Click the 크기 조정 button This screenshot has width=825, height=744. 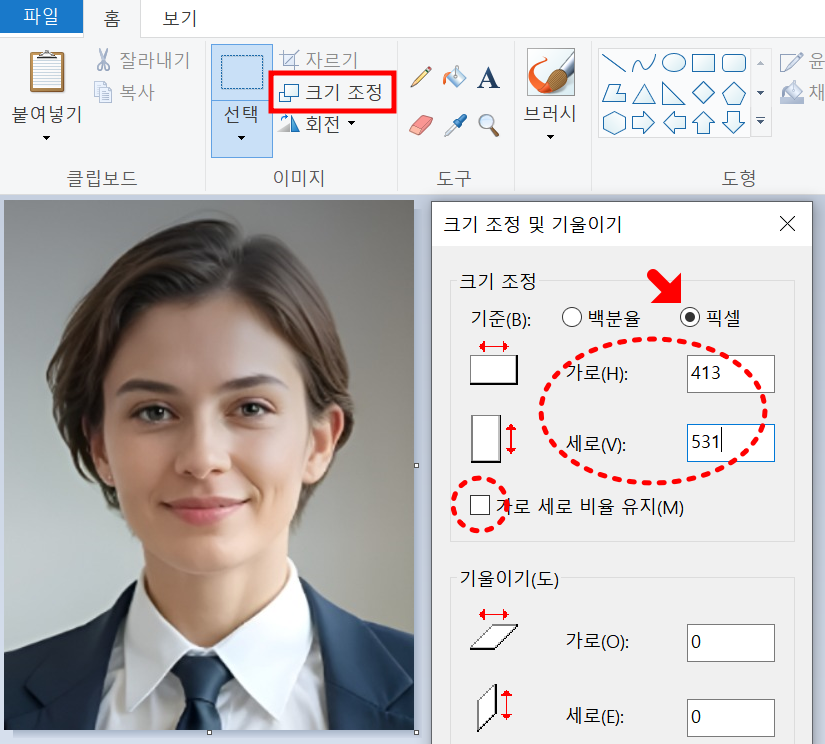tap(332, 91)
